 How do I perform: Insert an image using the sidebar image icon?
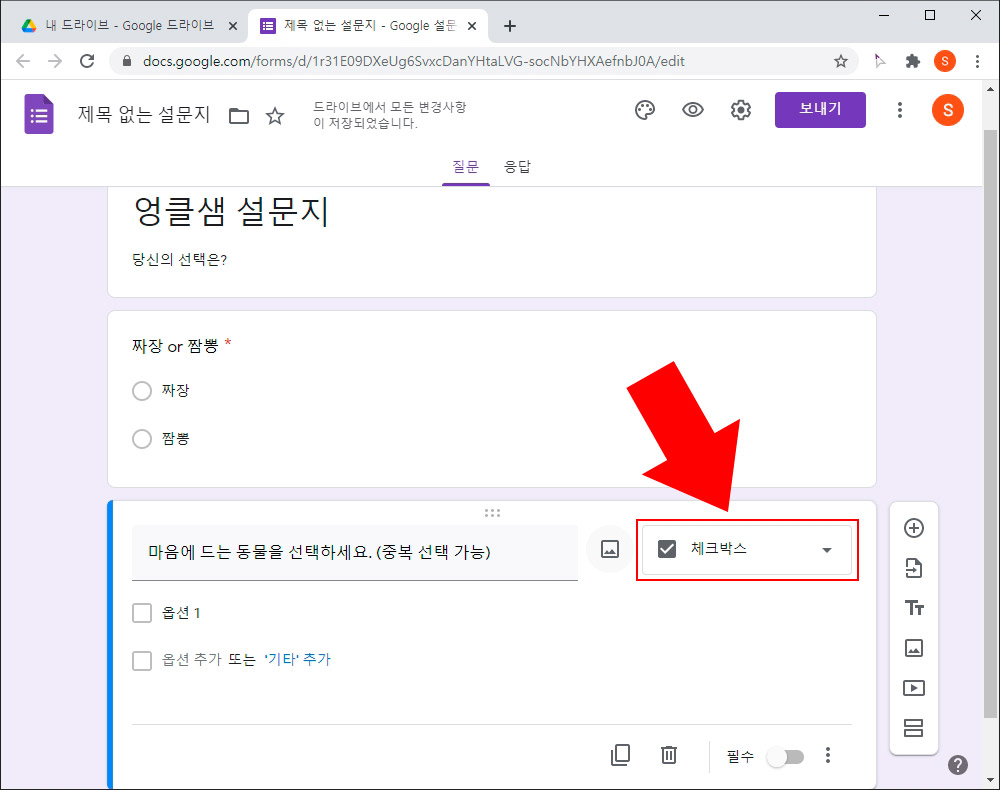913,648
